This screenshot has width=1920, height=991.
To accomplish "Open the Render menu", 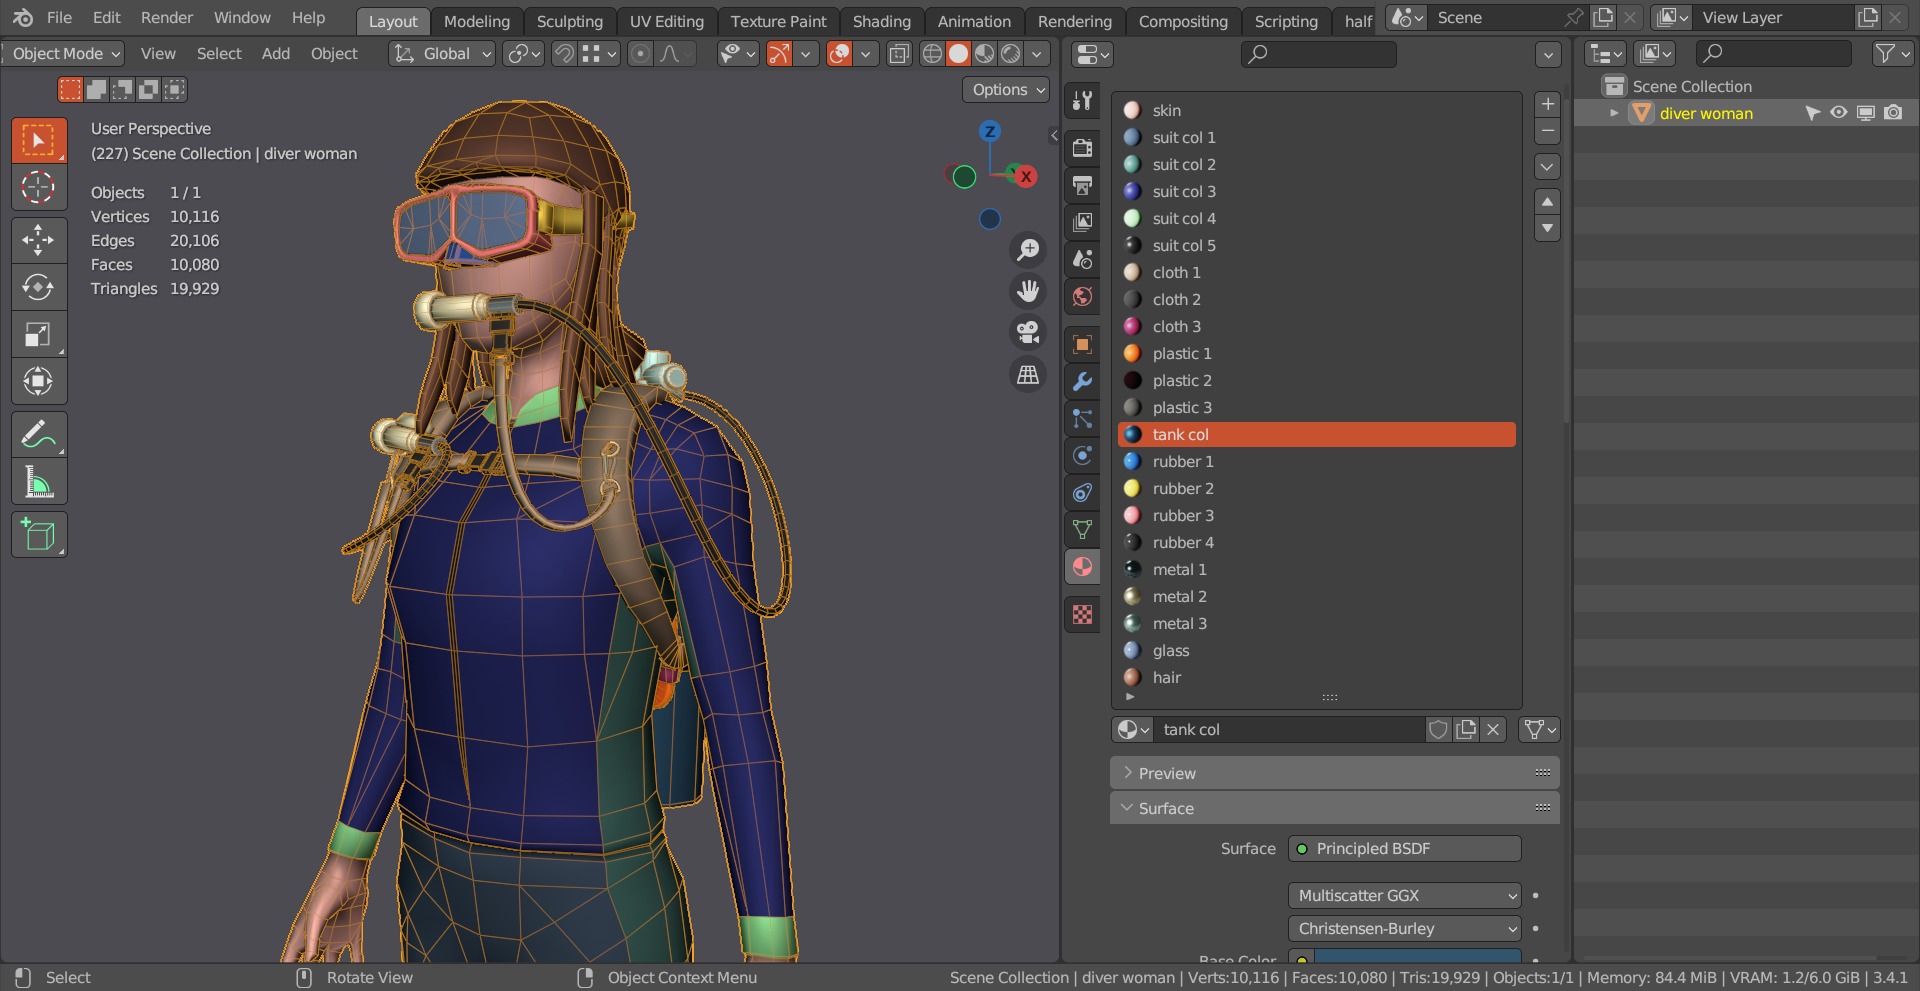I will [167, 18].
